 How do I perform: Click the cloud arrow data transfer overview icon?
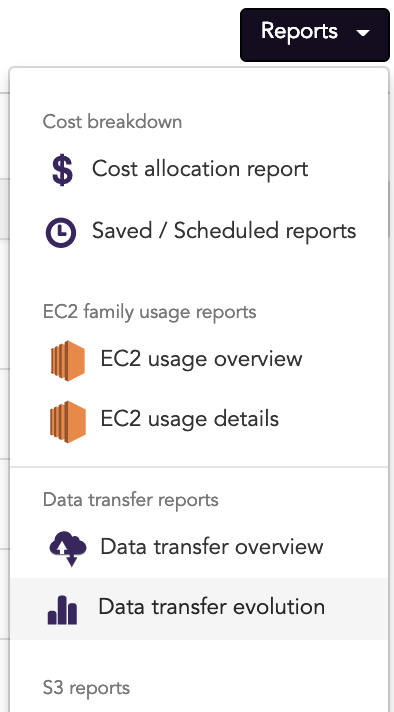tap(68, 549)
